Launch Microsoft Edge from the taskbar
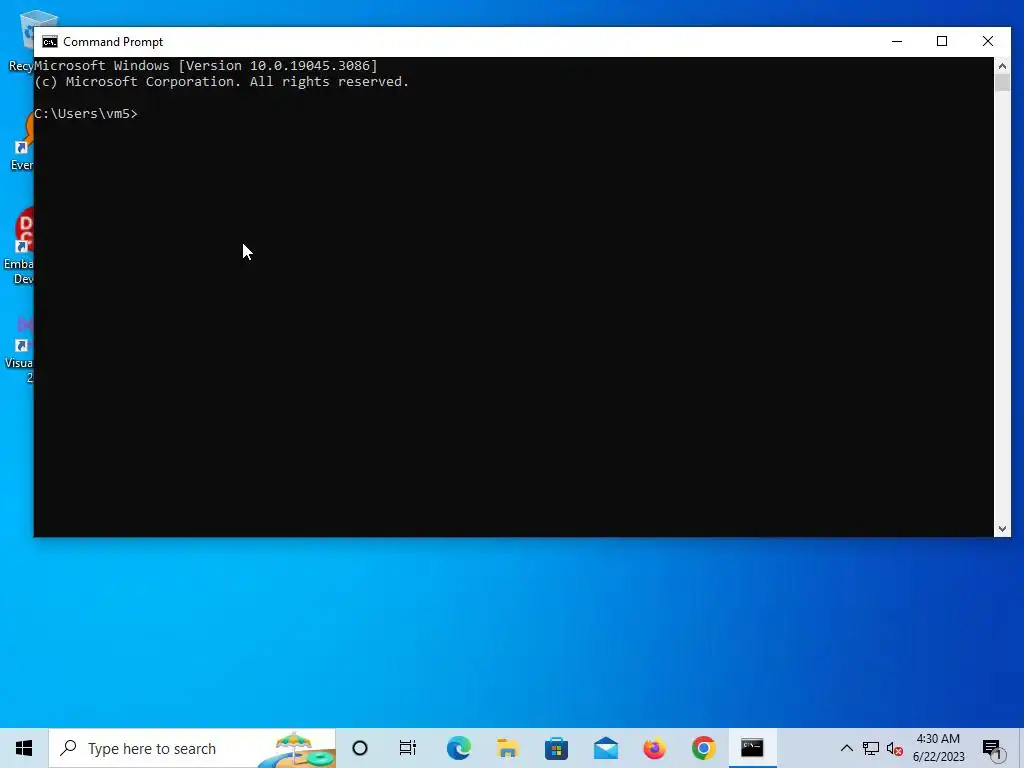 pyautogui.click(x=458, y=748)
